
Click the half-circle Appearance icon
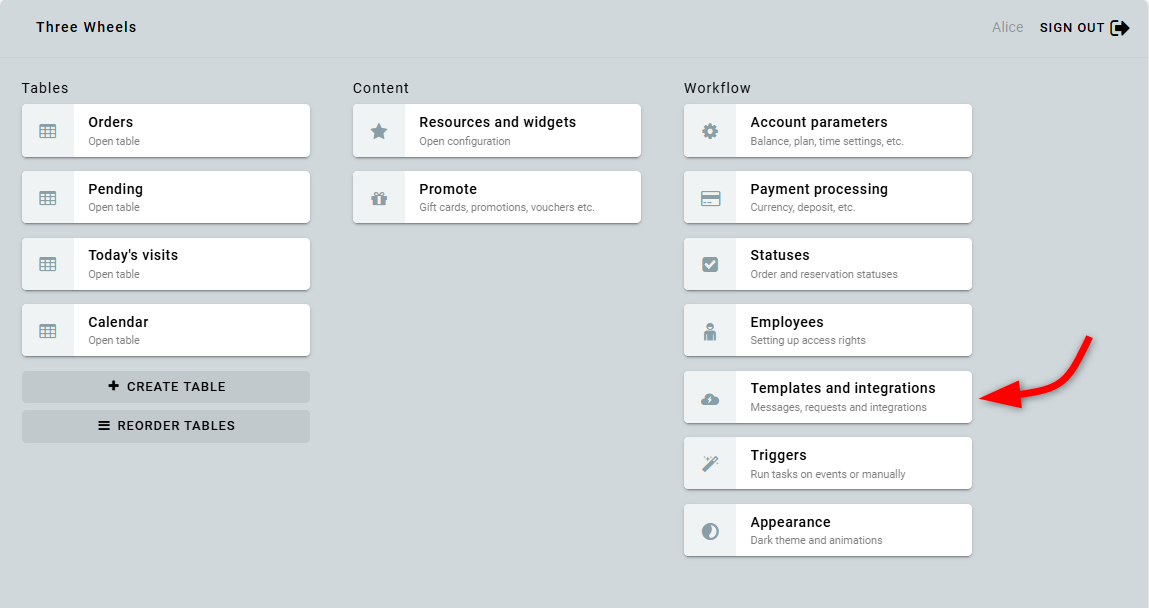(x=710, y=531)
